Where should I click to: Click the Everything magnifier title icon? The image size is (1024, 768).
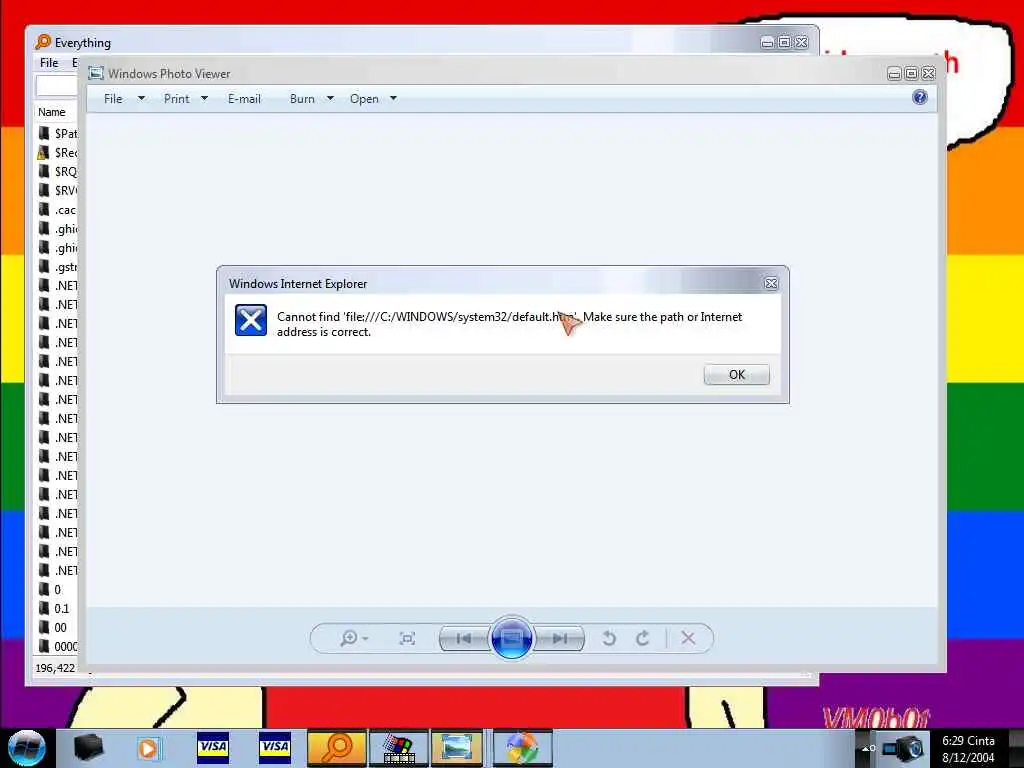coord(42,42)
